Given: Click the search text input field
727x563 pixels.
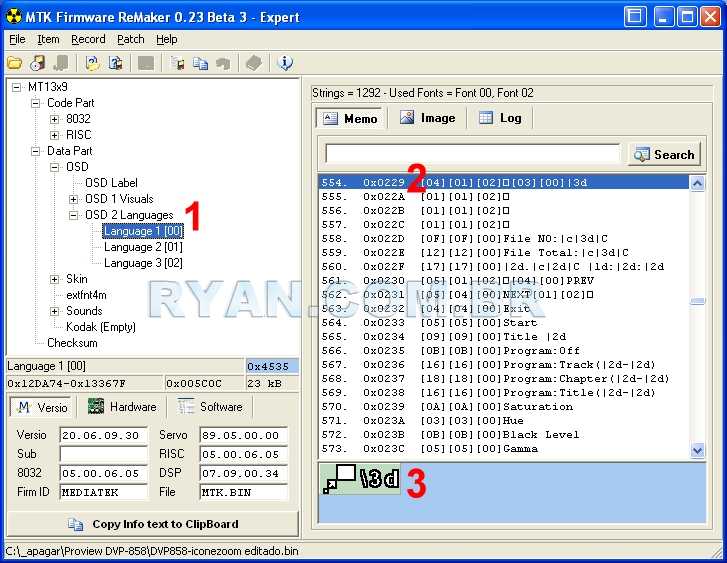Looking at the screenshot, I should click(x=473, y=154).
